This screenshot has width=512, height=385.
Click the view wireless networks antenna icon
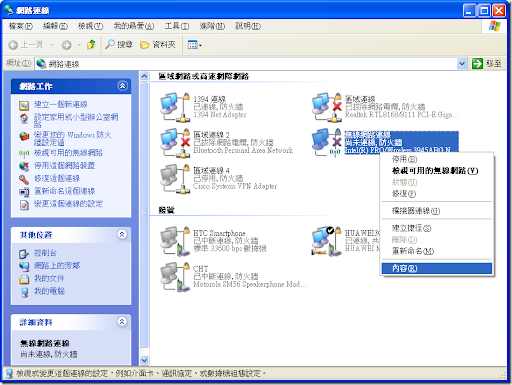(24, 153)
